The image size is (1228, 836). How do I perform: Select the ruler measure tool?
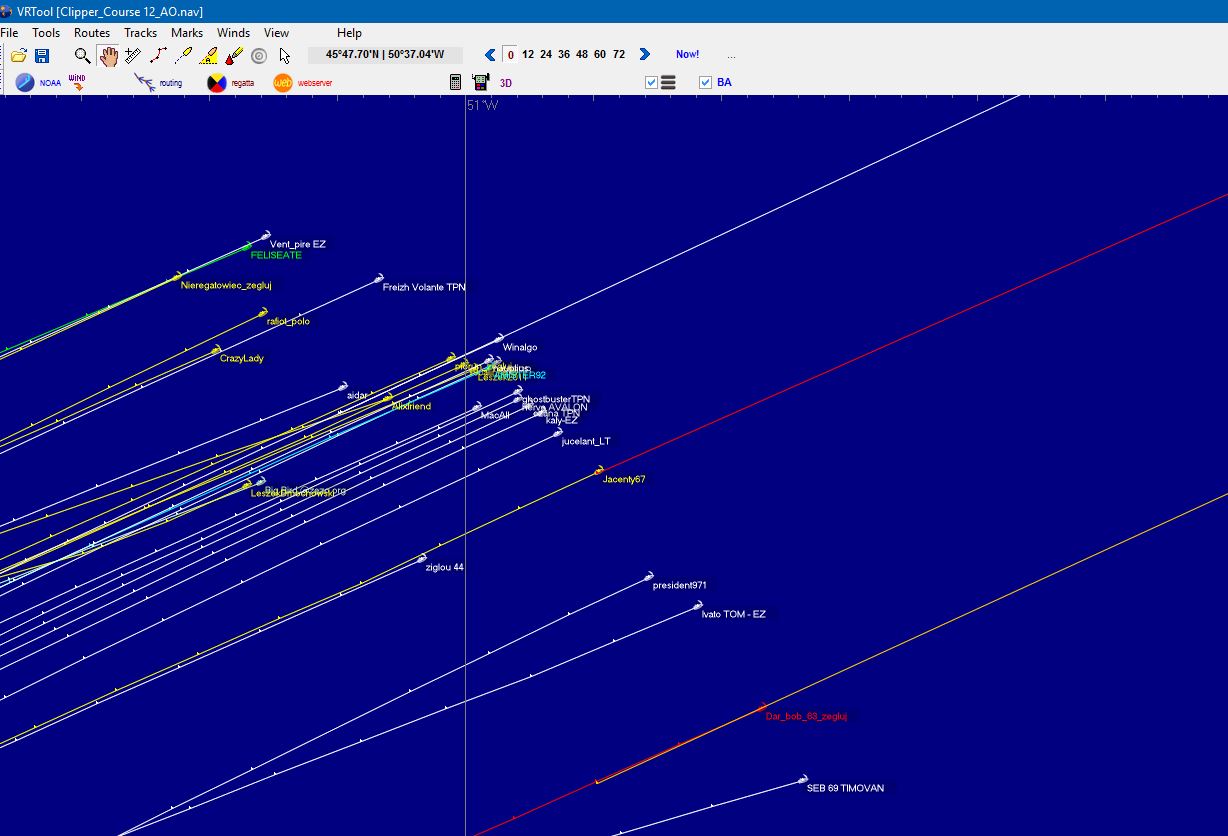[x=133, y=56]
